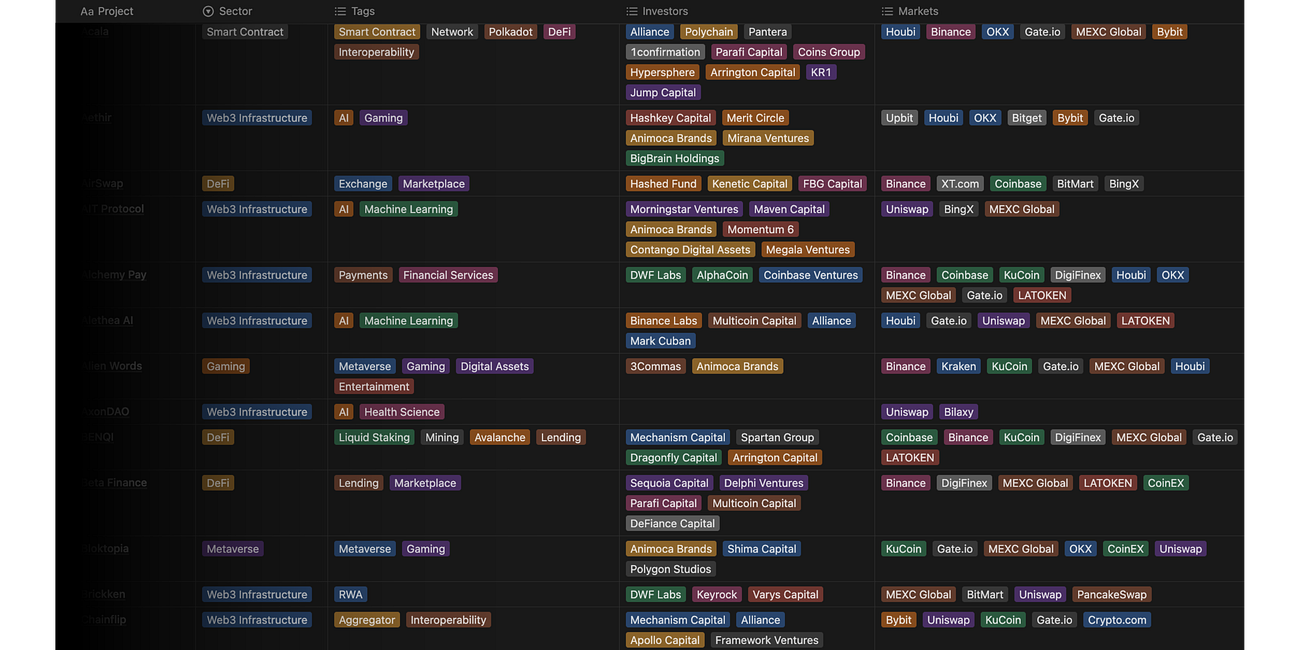Screen dimensions: 1300x650
Task: Select the Health Science tag
Action: tap(402, 412)
